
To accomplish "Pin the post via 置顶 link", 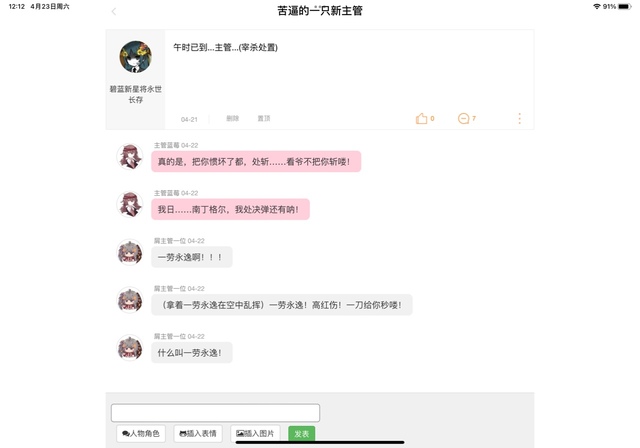I will click(264, 118).
